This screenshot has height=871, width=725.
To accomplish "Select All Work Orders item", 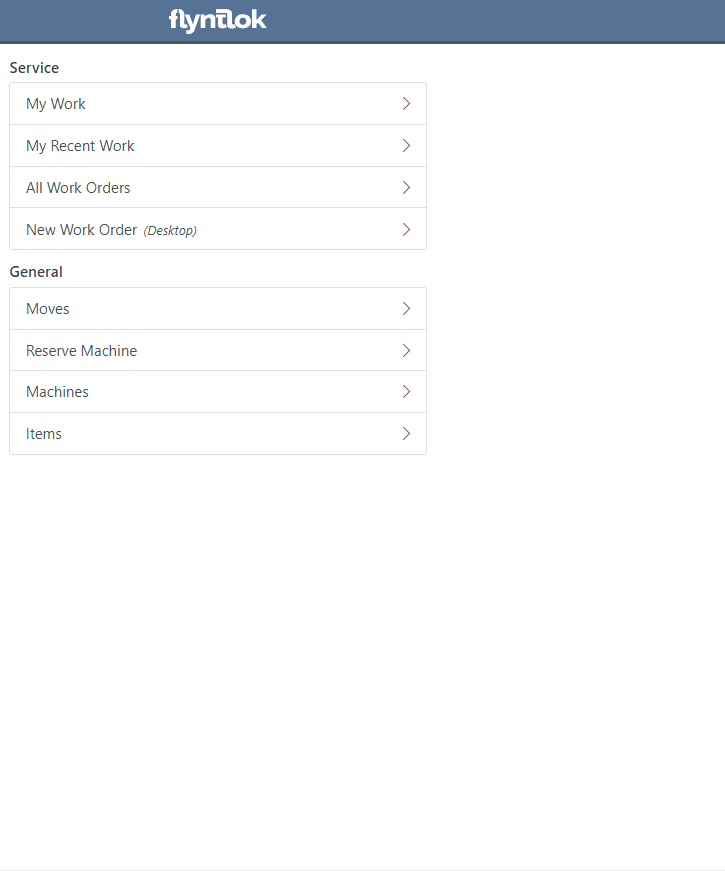I will [218, 187].
